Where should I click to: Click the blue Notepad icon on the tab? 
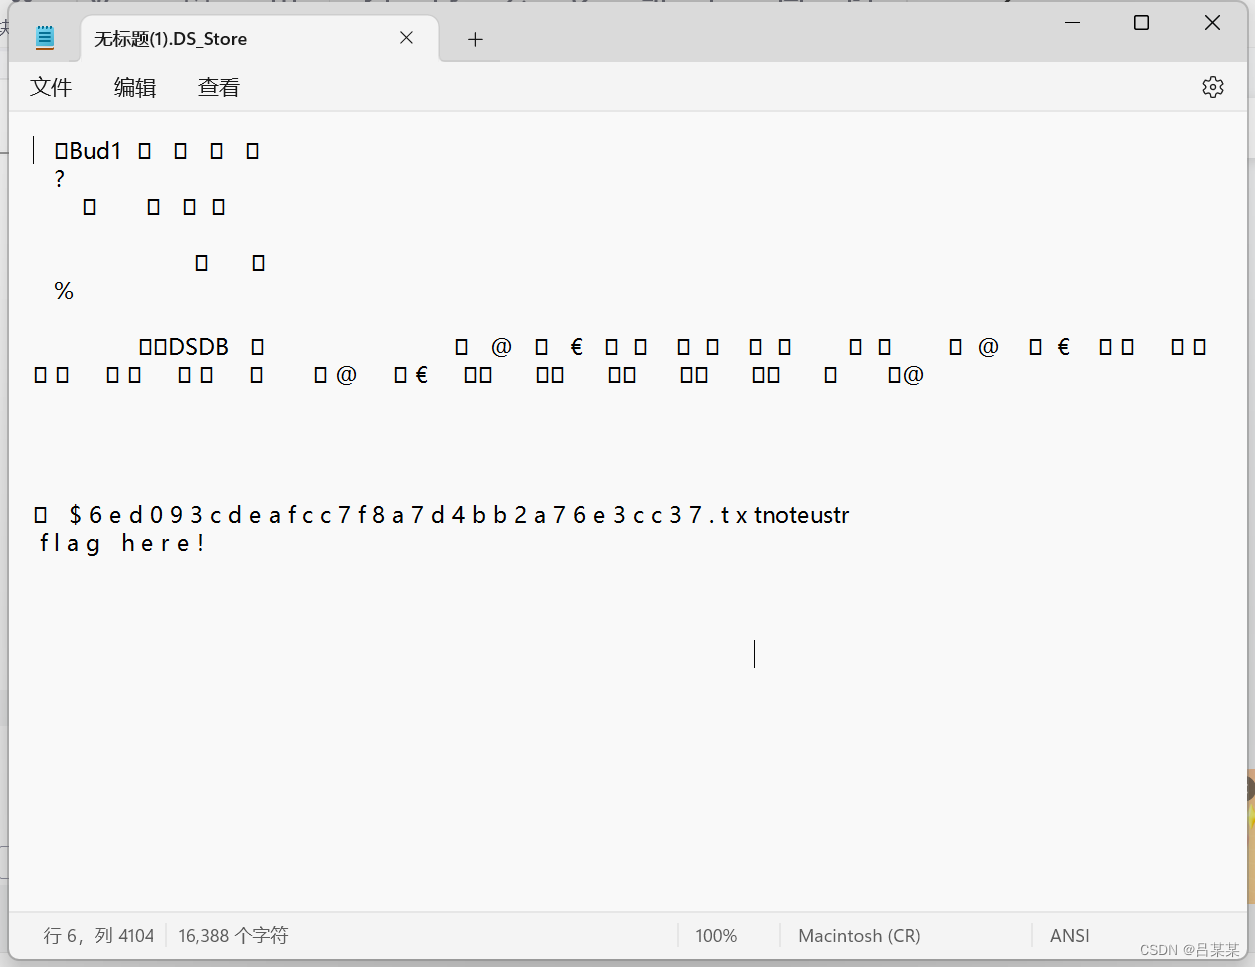[x=44, y=37]
